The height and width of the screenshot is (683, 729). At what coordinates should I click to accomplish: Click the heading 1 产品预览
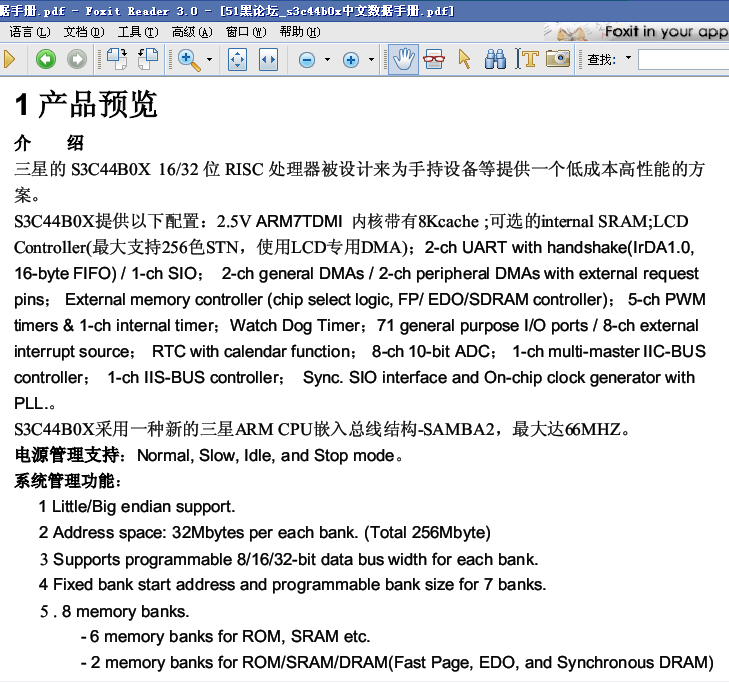[x=86, y=104]
